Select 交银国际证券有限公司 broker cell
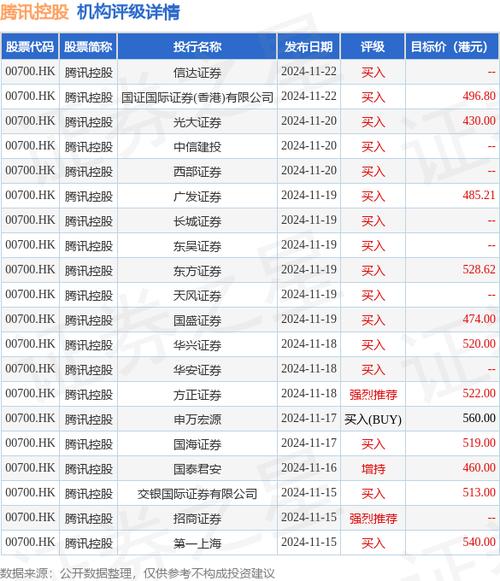Image resolution: width=500 pixels, height=581 pixels. click(197, 494)
